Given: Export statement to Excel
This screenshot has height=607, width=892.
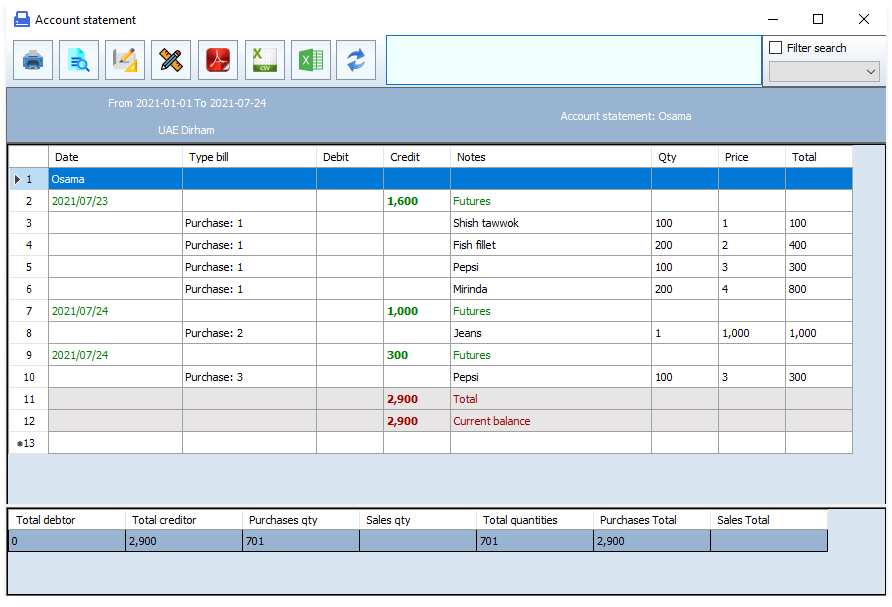Looking at the screenshot, I should click(x=310, y=60).
